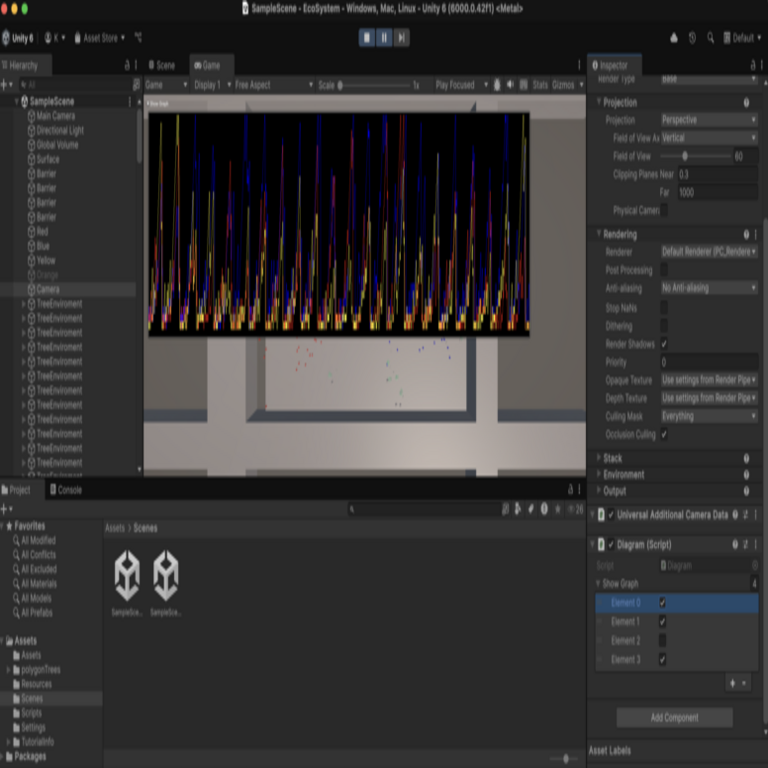Lock the Hierarchy panel
This screenshot has width=768, height=768.
(126, 65)
